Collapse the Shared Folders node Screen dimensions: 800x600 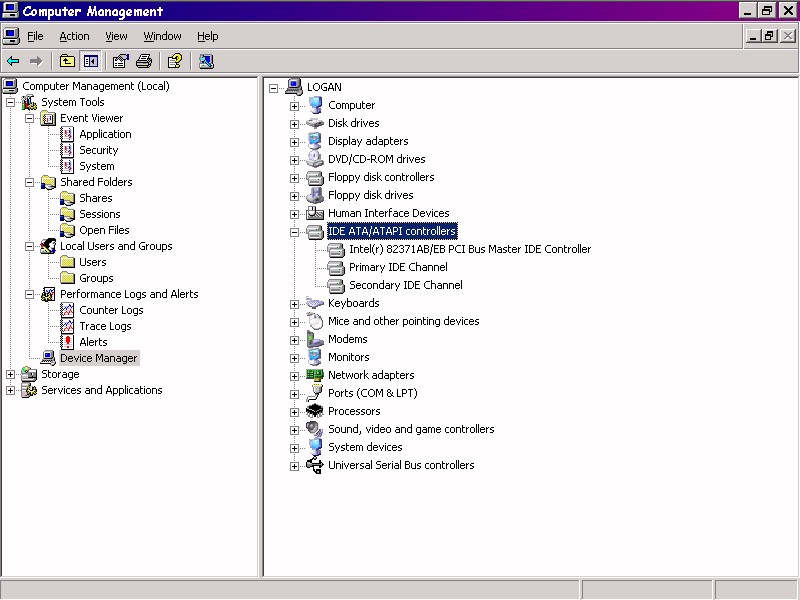30,182
